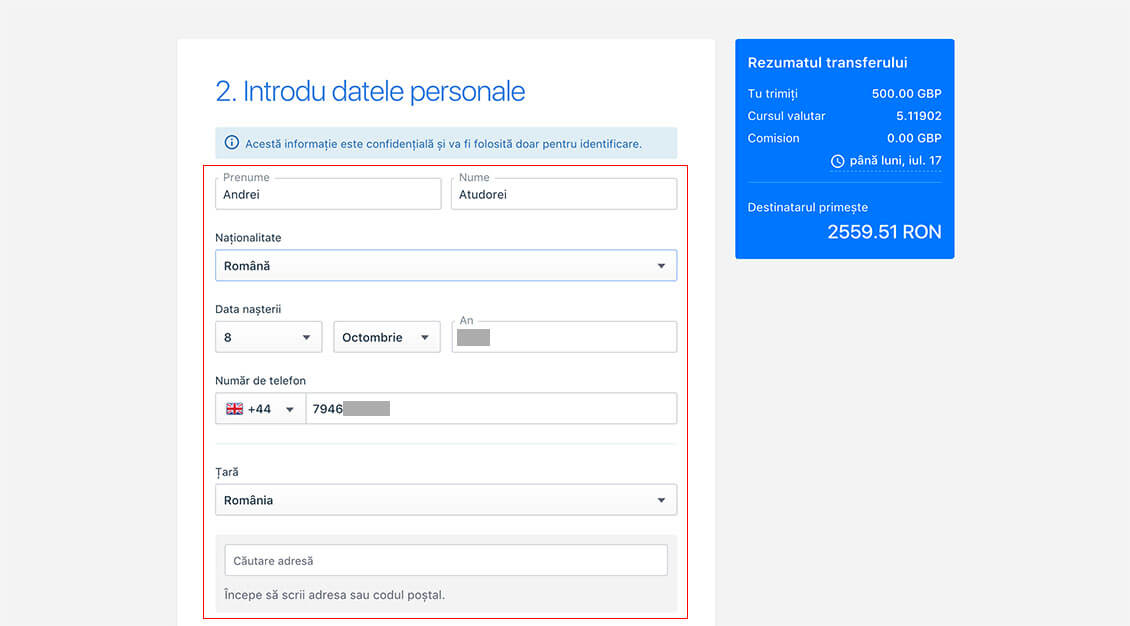Click the exchange rate value 5.11902

click(919, 116)
